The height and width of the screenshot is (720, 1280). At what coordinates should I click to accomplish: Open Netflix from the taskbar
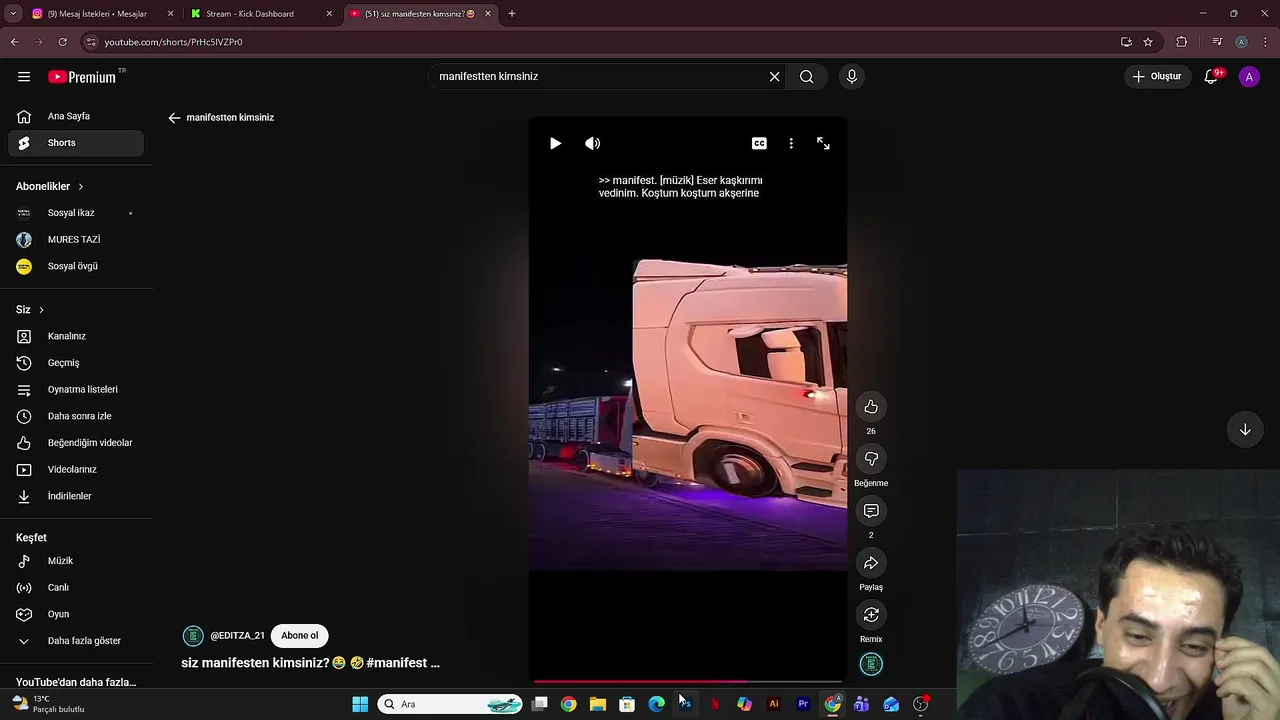click(715, 704)
